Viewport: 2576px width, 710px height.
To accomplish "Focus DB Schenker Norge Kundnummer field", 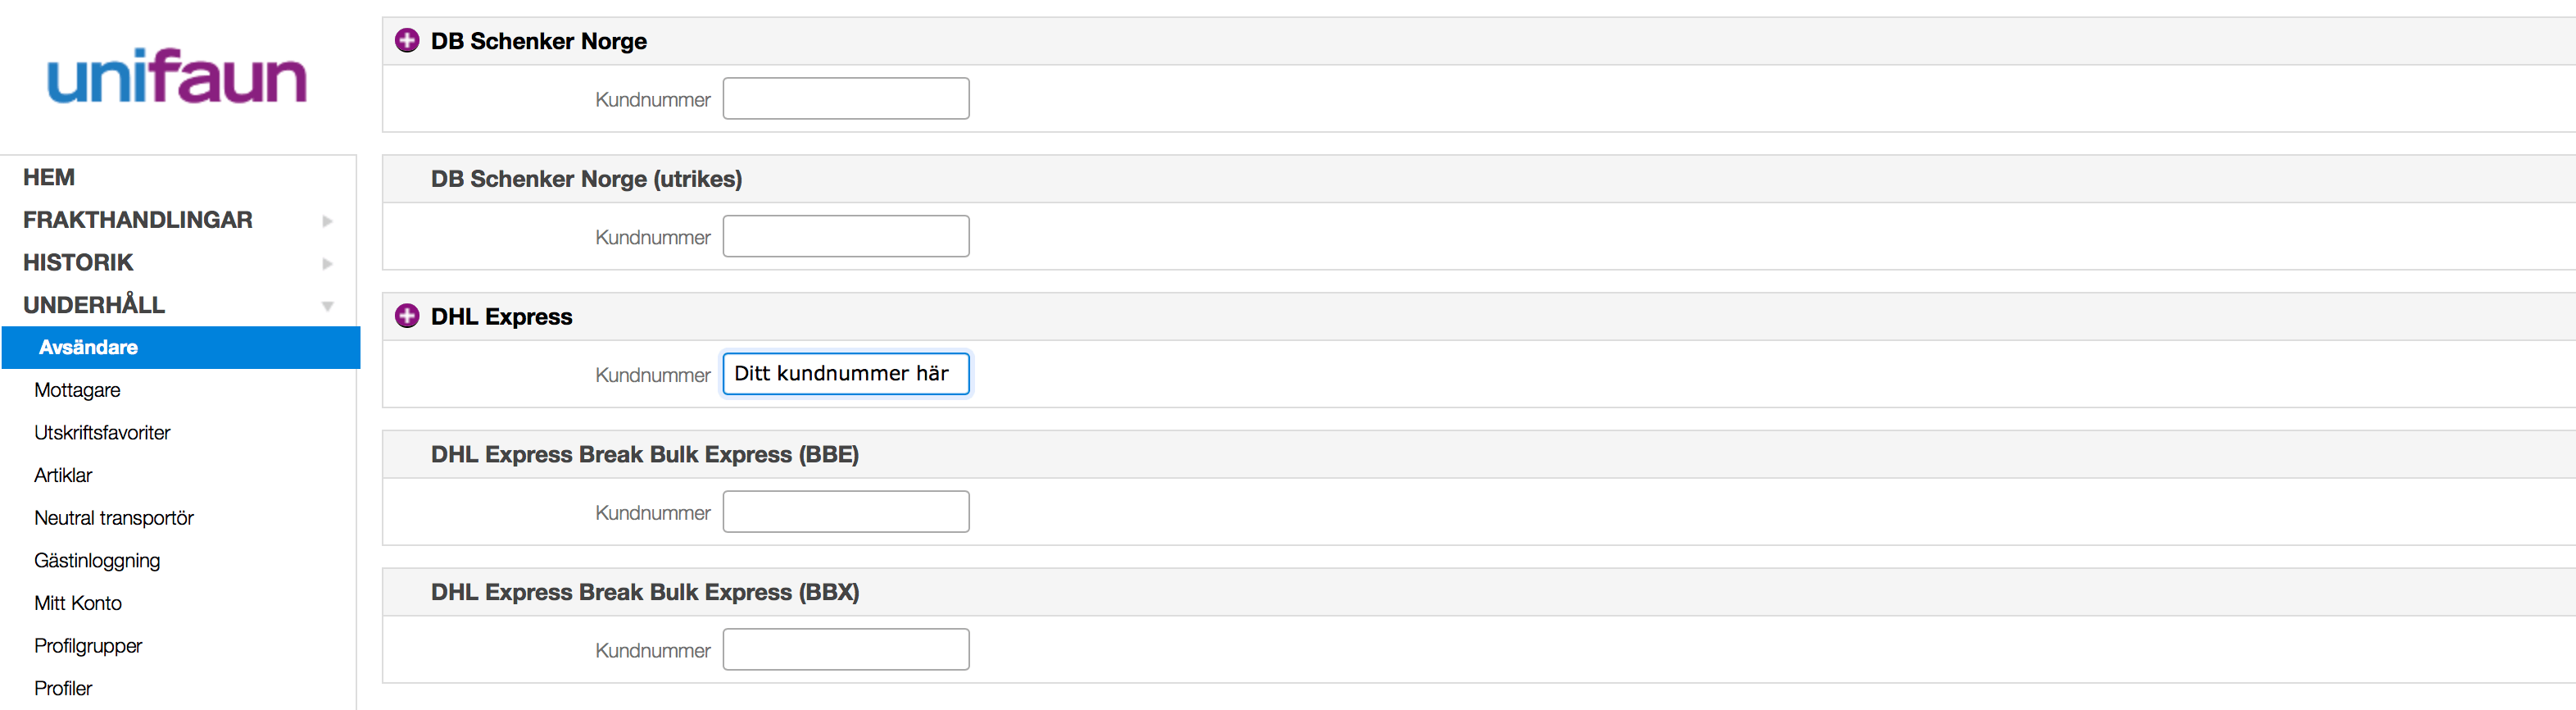I will pos(846,99).
